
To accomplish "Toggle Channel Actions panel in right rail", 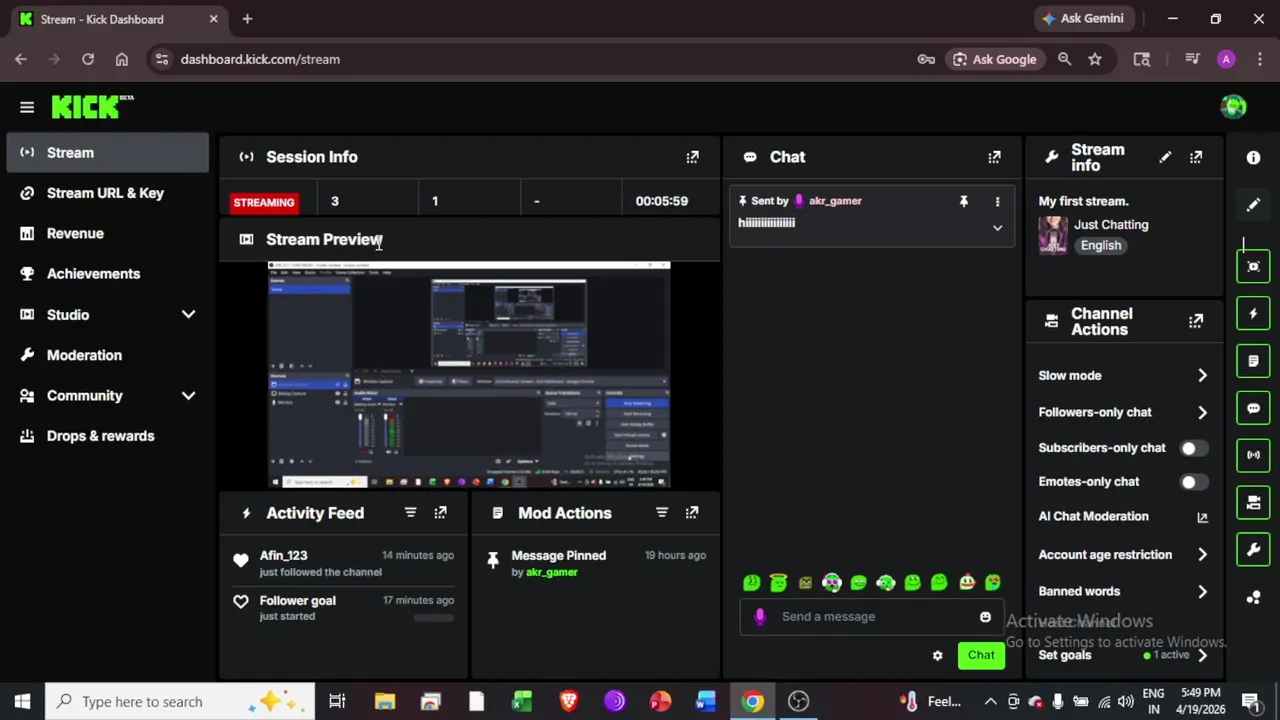I will click(x=1253, y=502).
